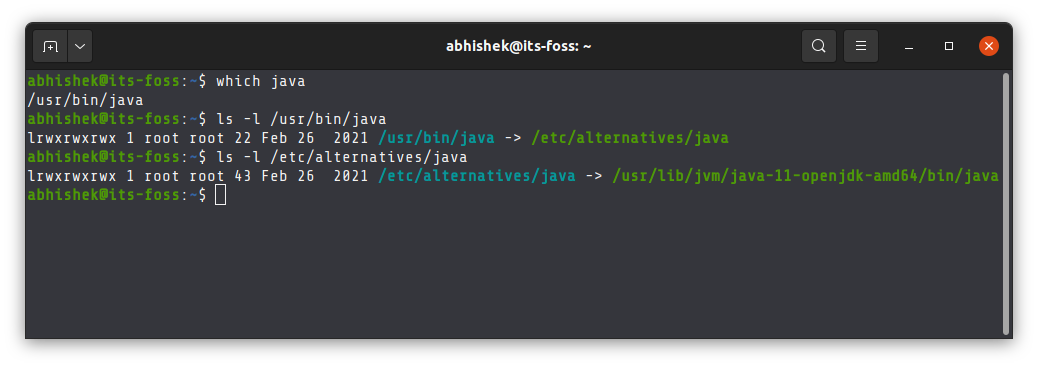Maximize the terminal window

(x=949, y=46)
